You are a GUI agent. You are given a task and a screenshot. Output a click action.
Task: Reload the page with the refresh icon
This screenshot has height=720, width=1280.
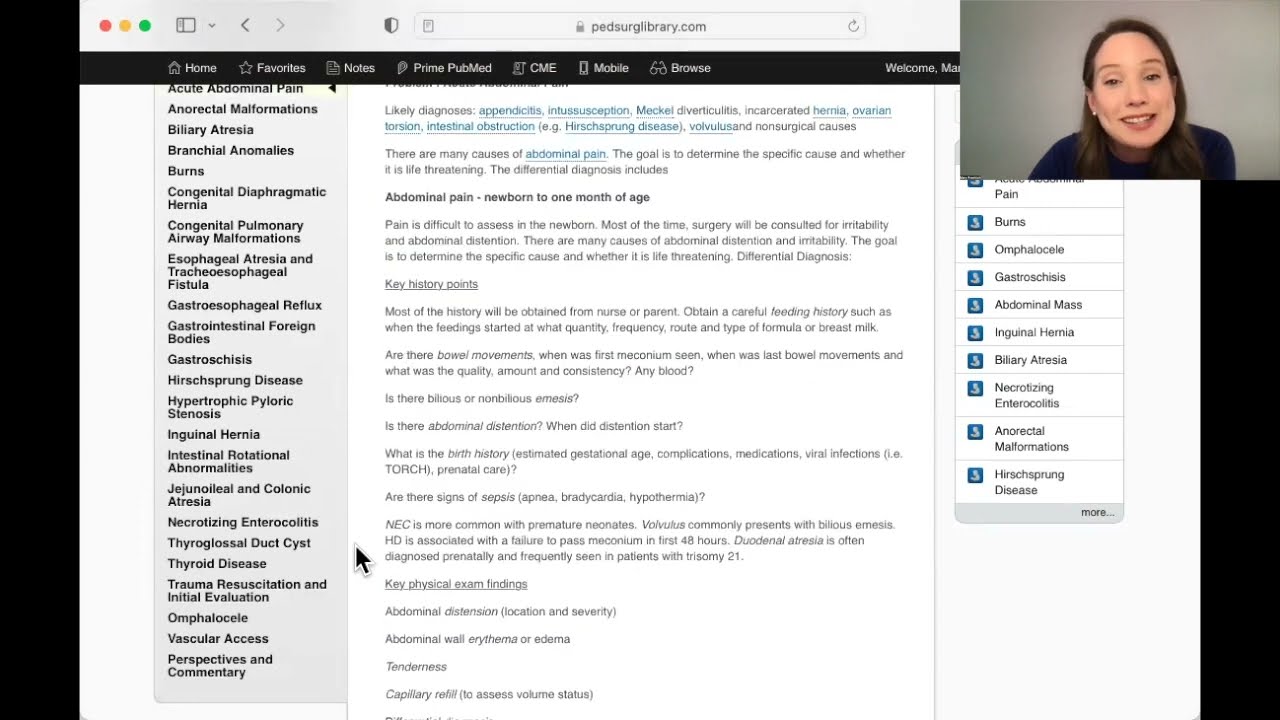(x=853, y=26)
